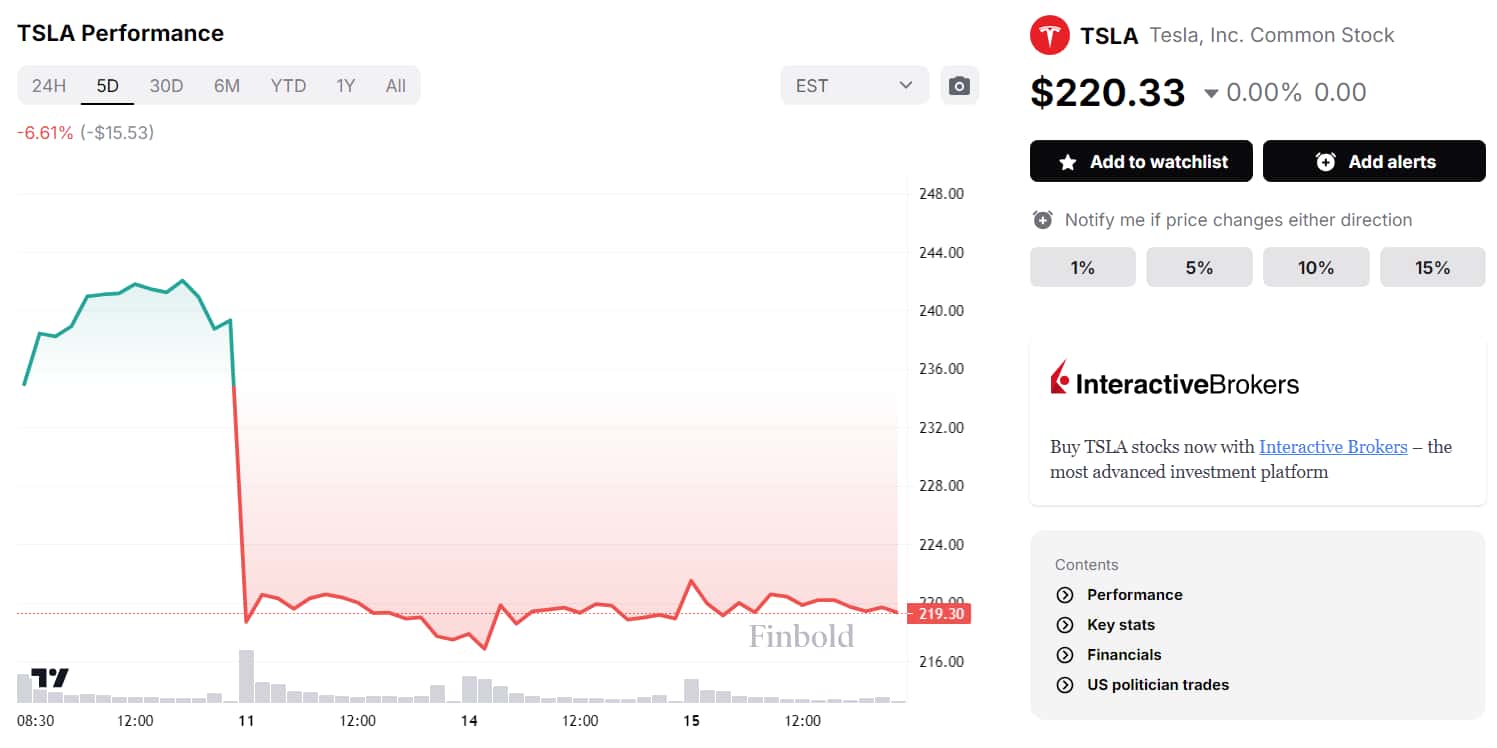Viewport: 1497px width, 748px height.
Task: Set 5% price change notification
Action: 1199,267
